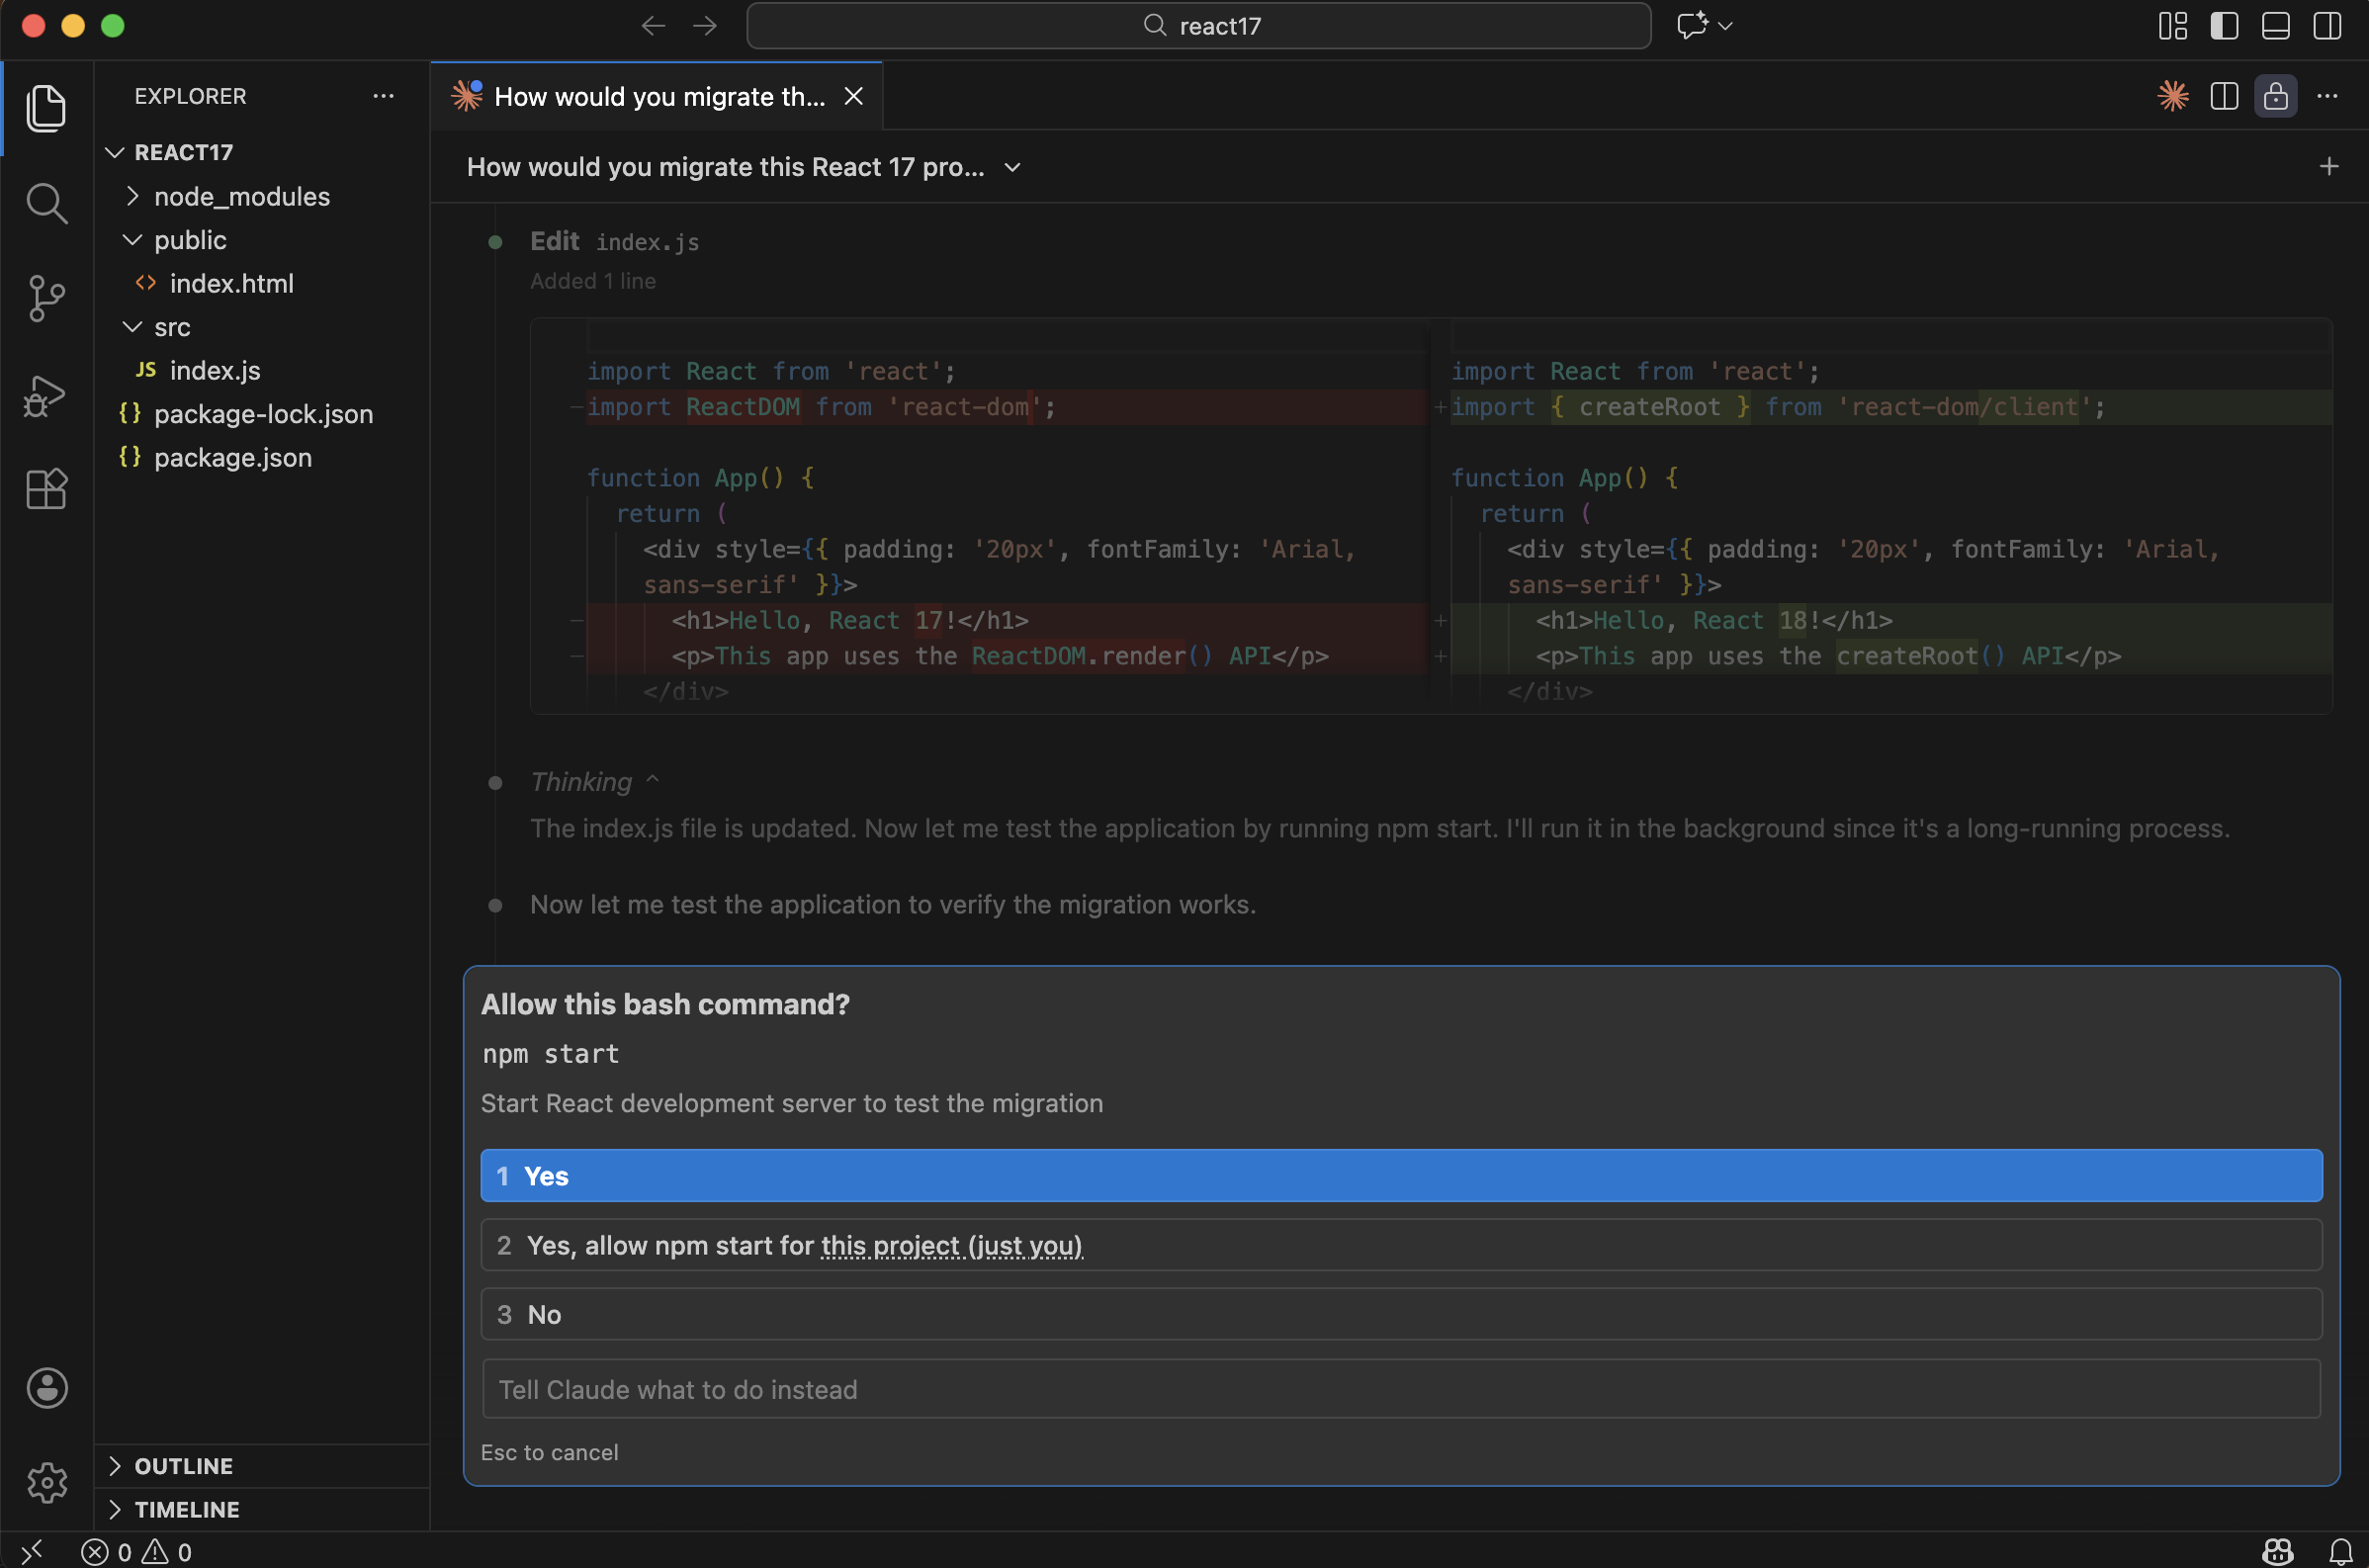The height and width of the screenshot is (1568, 2369).
Task: Click the lock icon in the chat toolbar
Action: click(2276, 96)
